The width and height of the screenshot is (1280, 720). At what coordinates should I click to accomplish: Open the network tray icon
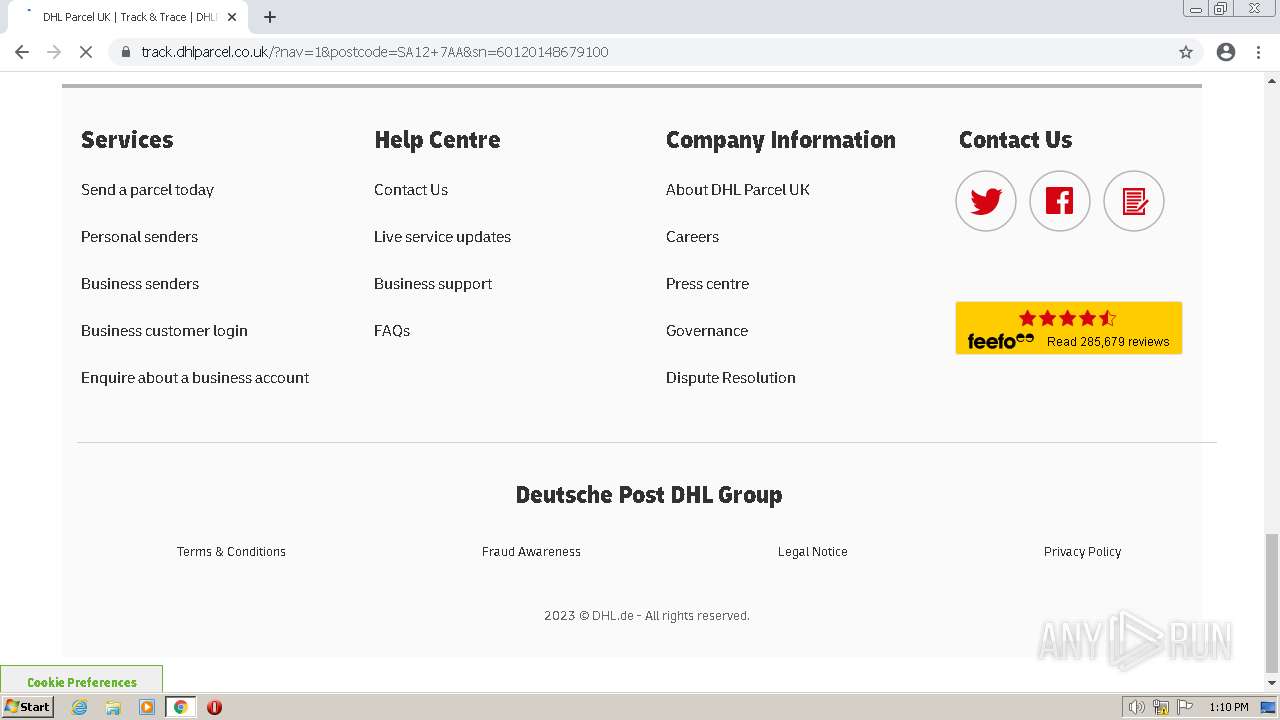click(1161, 707)
